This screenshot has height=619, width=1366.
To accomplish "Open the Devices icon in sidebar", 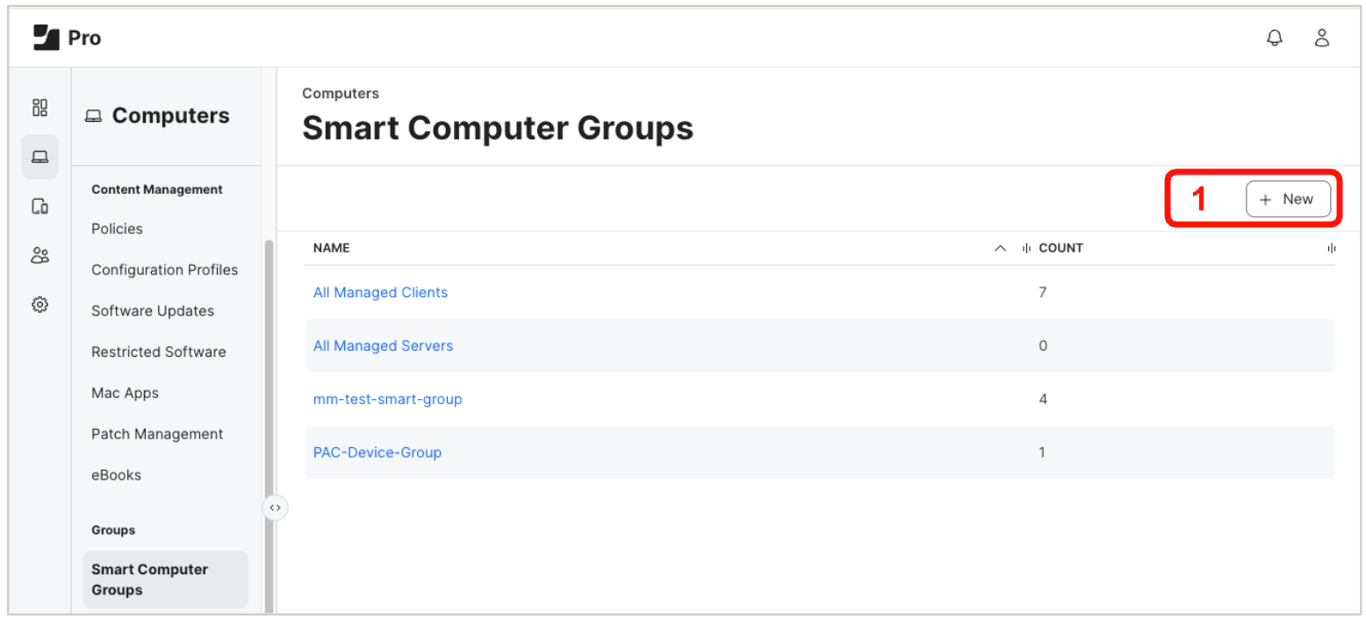I will 40,206.
